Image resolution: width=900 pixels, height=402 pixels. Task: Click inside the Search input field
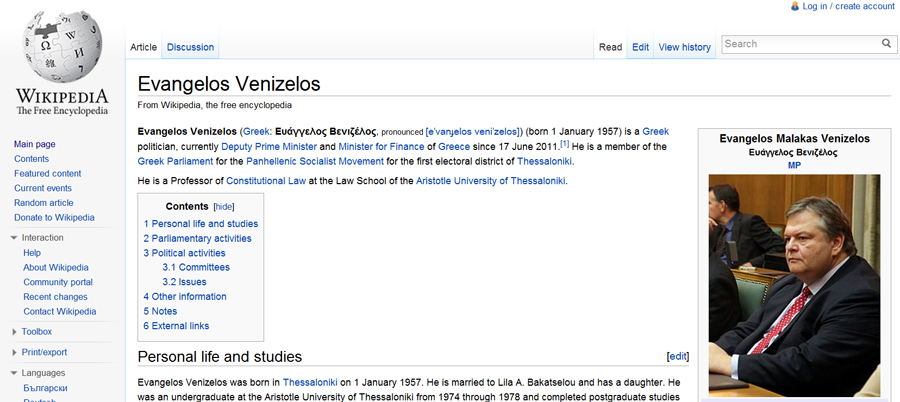pyautogui.click(x=798, y=44)
